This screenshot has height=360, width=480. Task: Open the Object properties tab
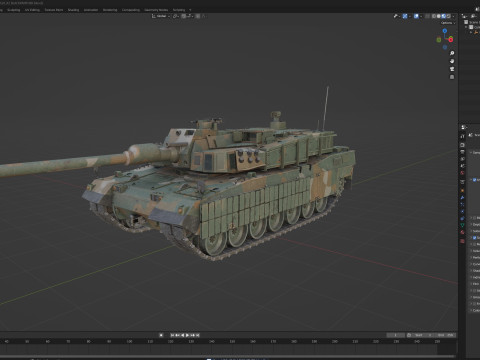click(462, 190)
